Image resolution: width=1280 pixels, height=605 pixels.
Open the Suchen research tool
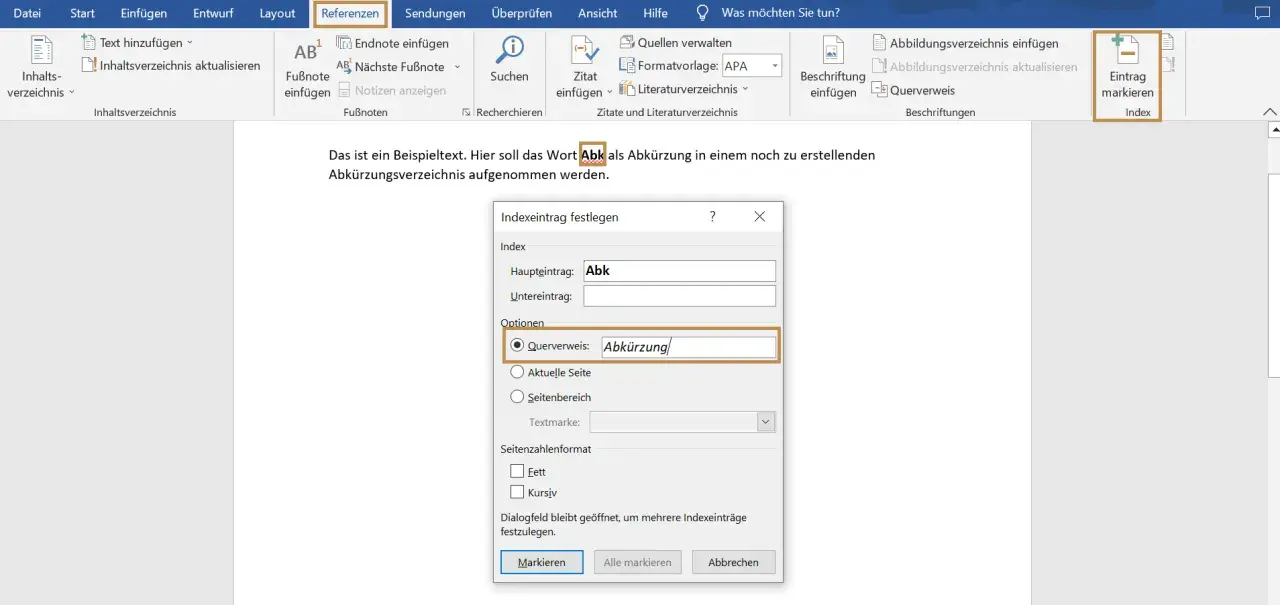510,60
